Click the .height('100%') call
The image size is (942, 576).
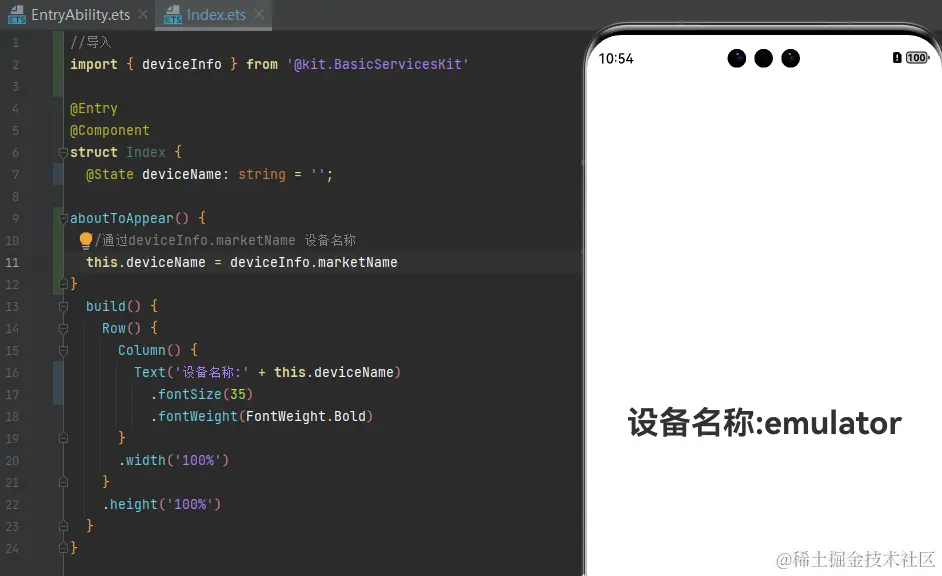(162, 505)
